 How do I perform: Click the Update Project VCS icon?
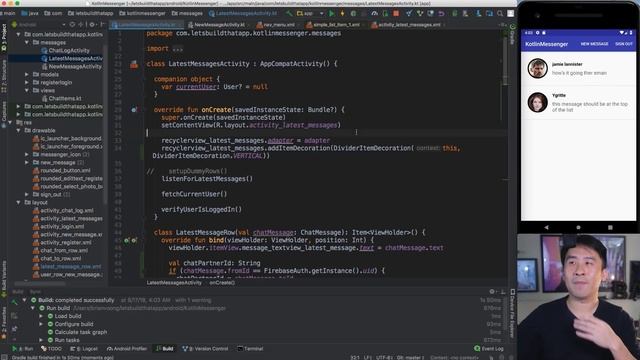pos(409,13)
